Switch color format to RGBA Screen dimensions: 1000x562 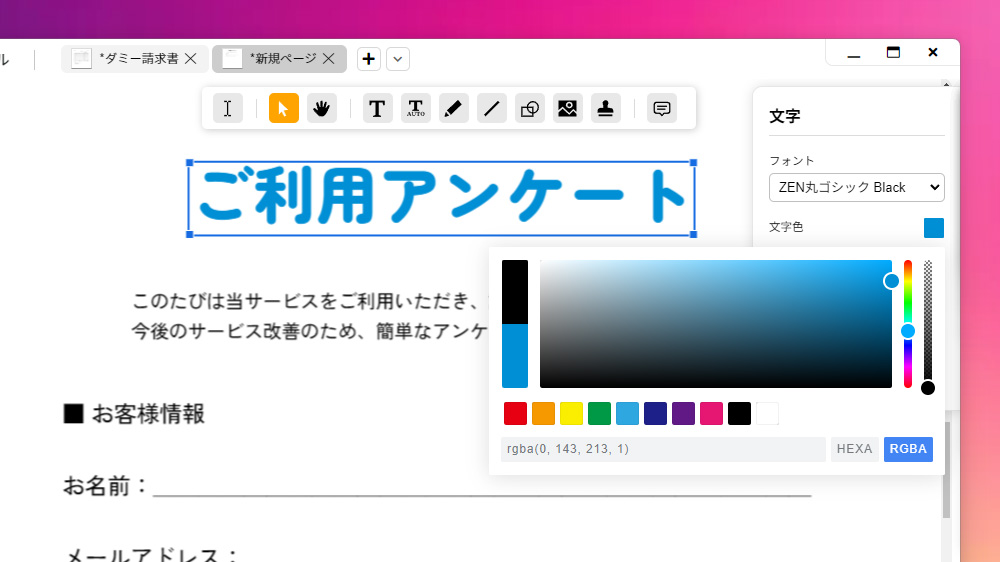click(x=908, y=449)
